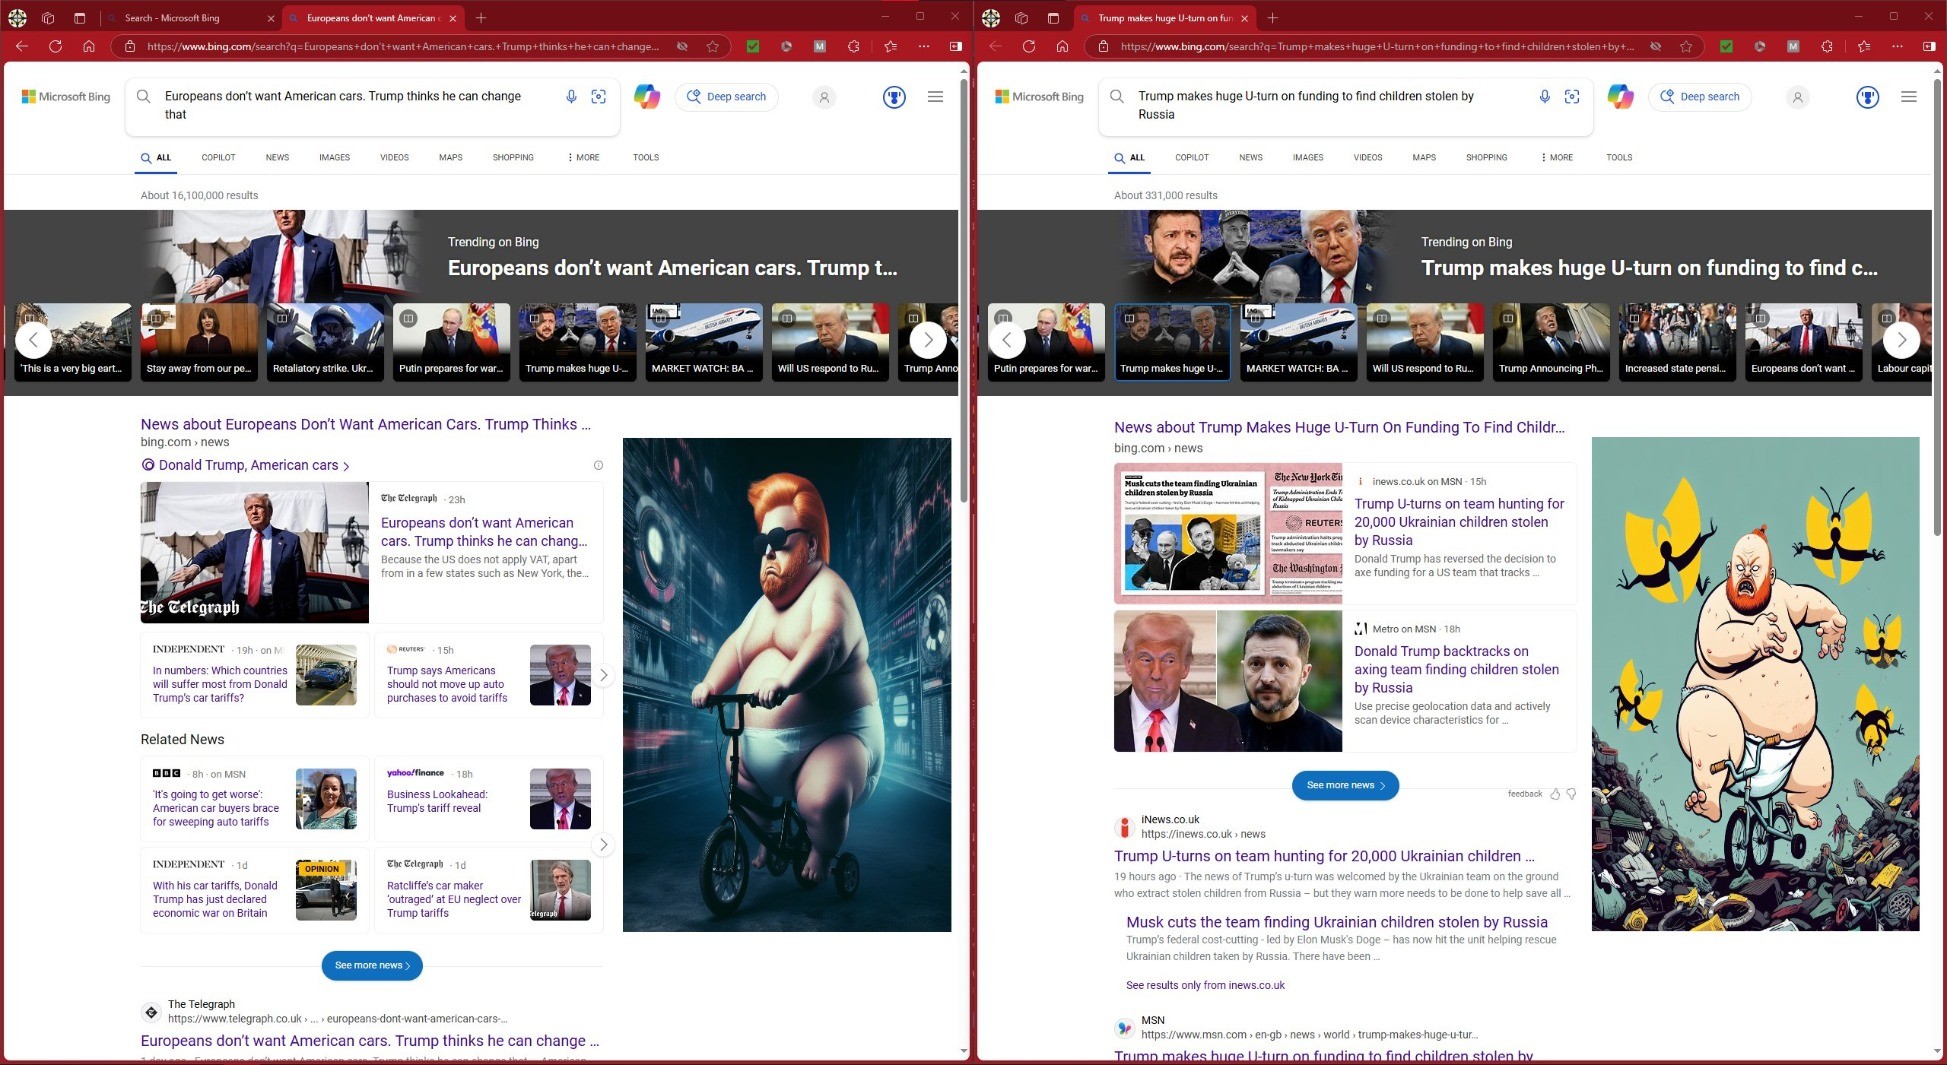This screenshot has height=1065, width=1947.
Task: Open the hamburger menu in right Bing page
Action: point(1908,97)
